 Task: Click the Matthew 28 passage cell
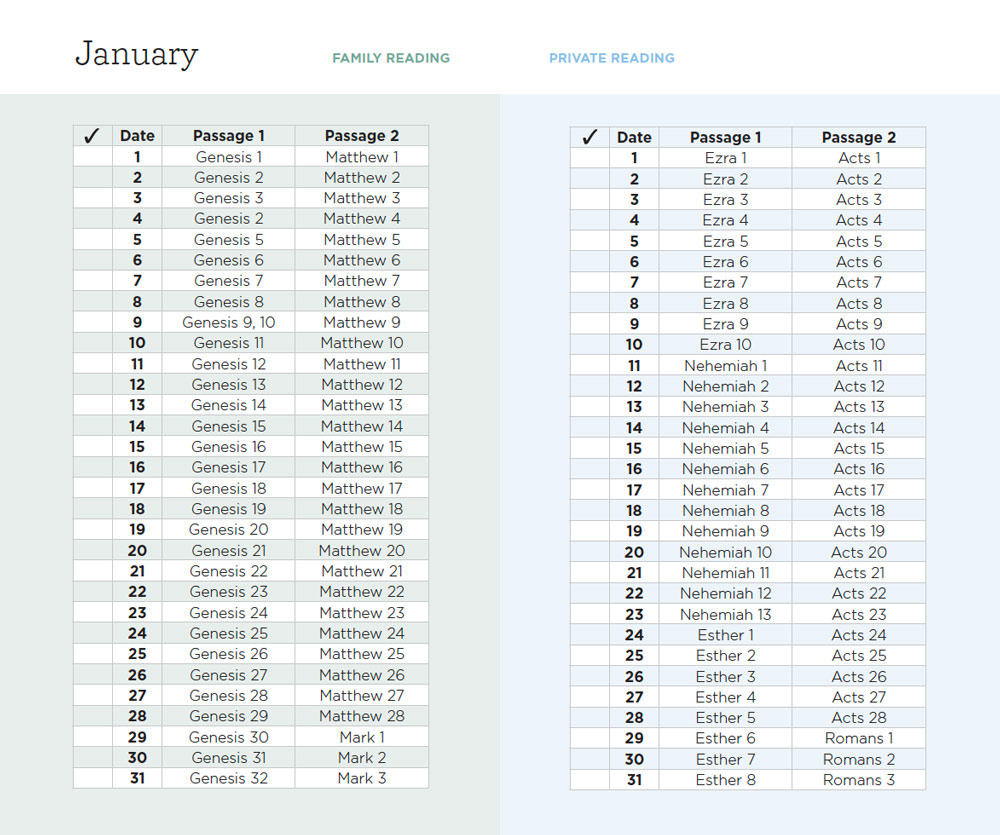click(x=361, y=716)
